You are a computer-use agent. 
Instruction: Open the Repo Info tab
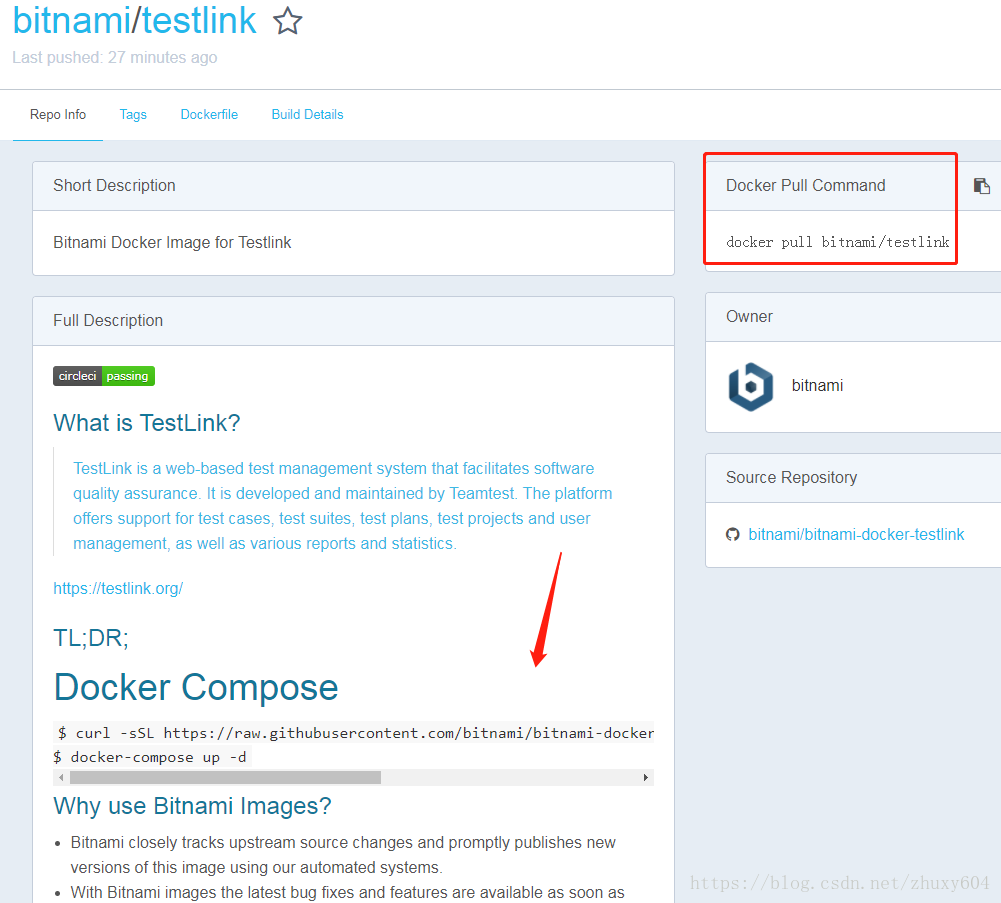tap(58, 115)
